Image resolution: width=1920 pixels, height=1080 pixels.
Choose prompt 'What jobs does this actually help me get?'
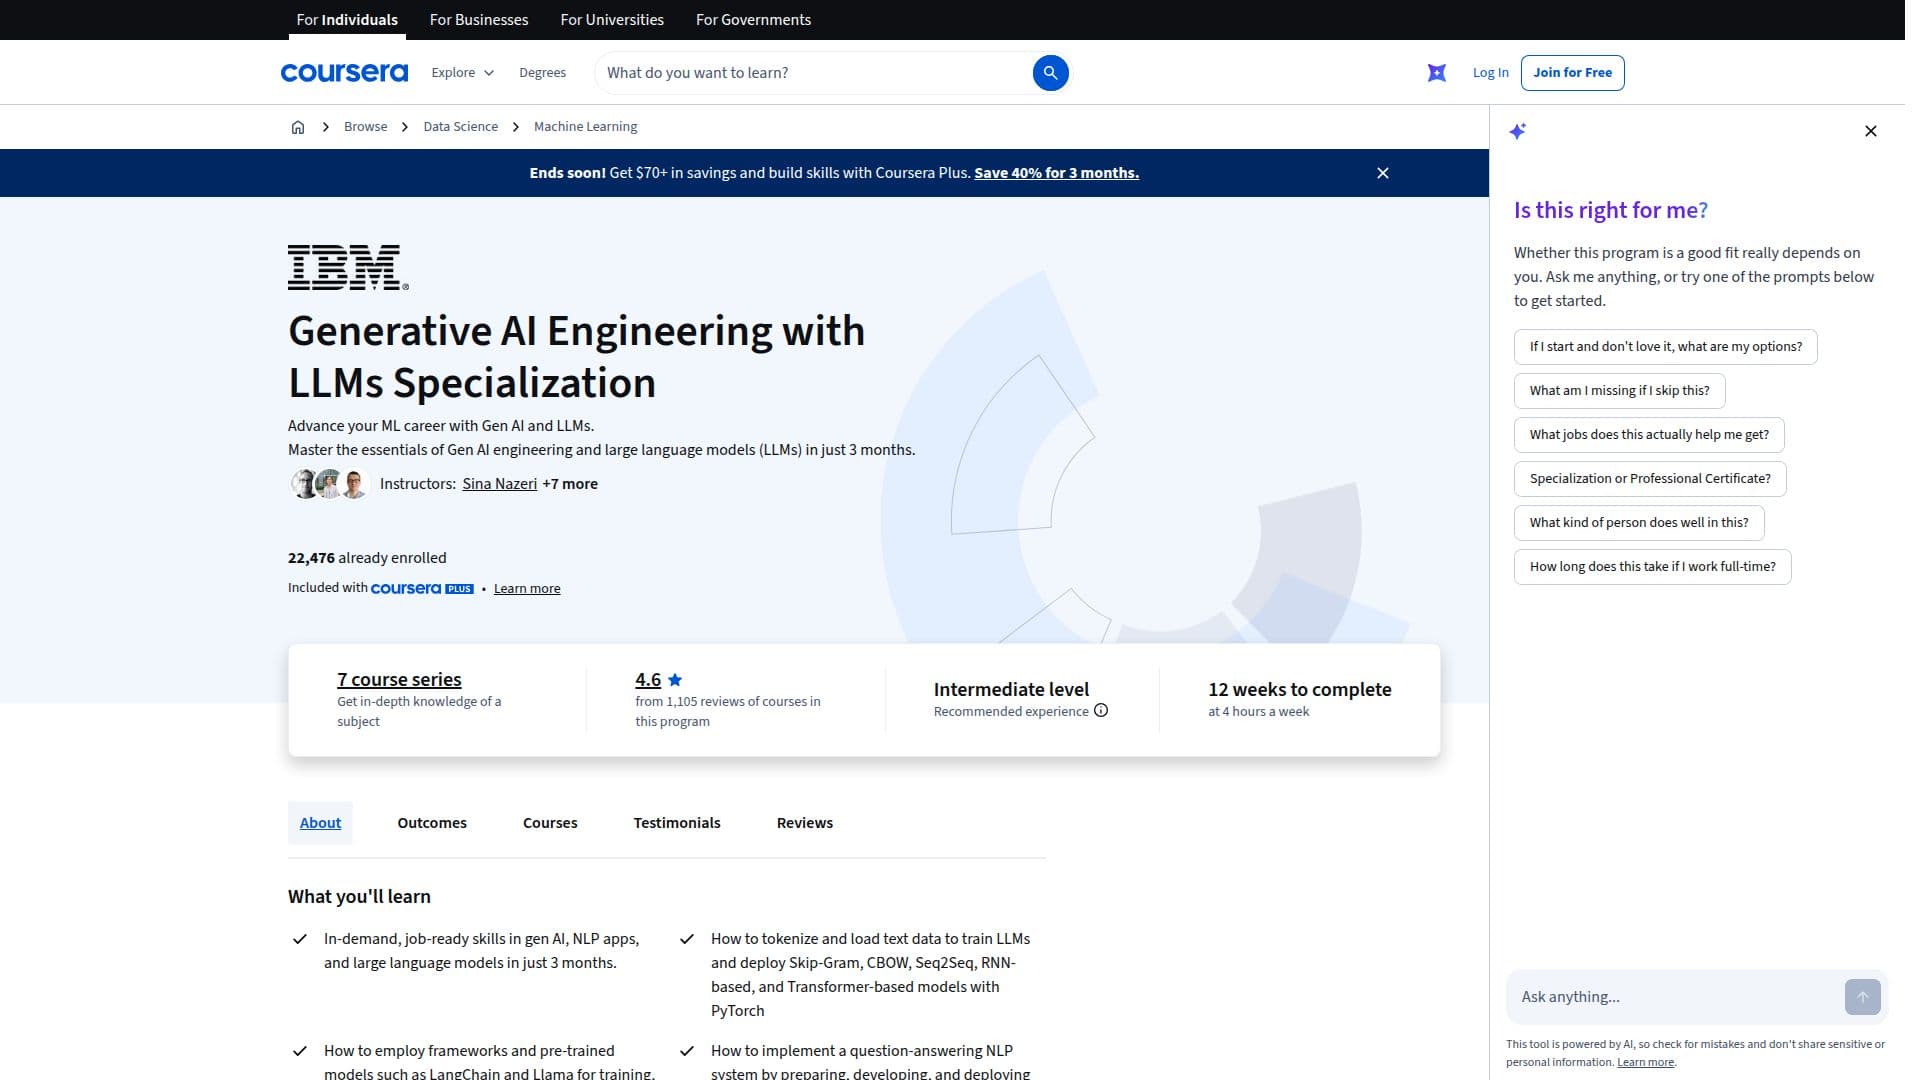point(1649,435)
